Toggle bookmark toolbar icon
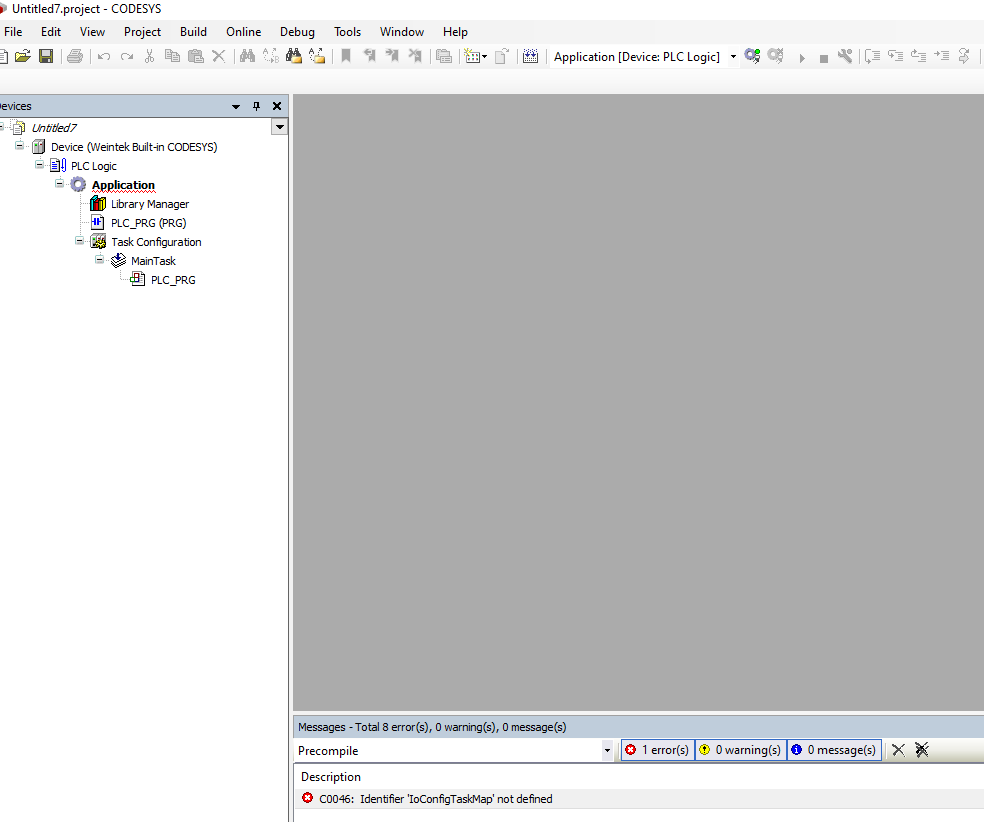This screenshot has width=984, height=822. 346,56
